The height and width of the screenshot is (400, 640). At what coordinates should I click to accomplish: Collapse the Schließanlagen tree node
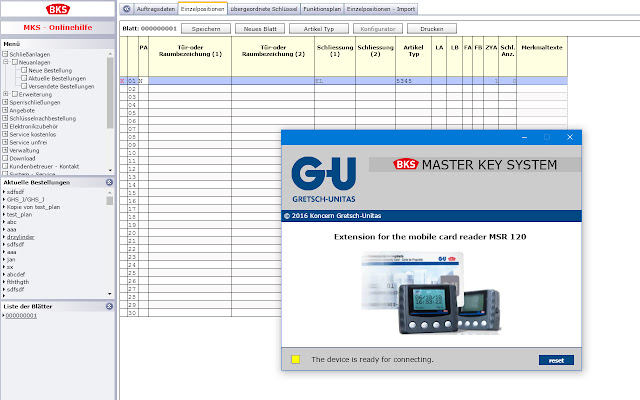[x=5, y=54]
